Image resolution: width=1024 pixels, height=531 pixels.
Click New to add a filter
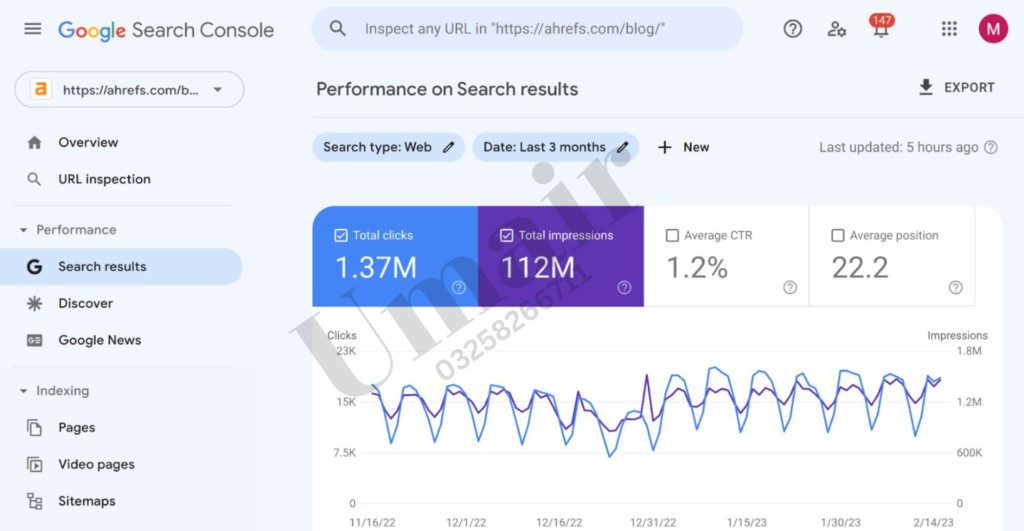click(683, 147)
